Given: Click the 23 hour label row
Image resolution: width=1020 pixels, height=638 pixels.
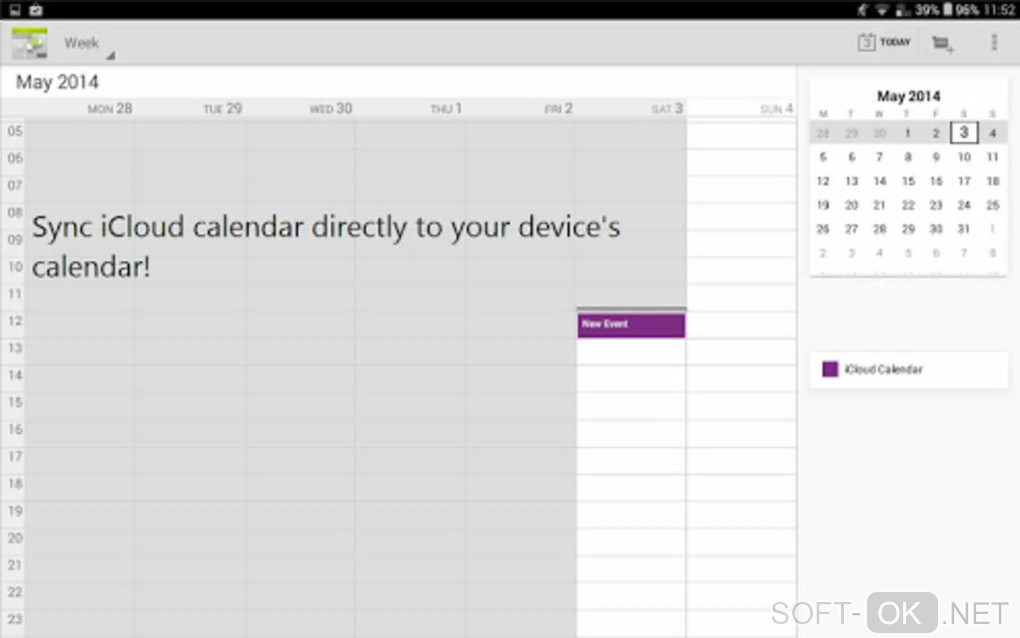Looking at the screenshot, I should pyautogui.click(x=15, y=618).
